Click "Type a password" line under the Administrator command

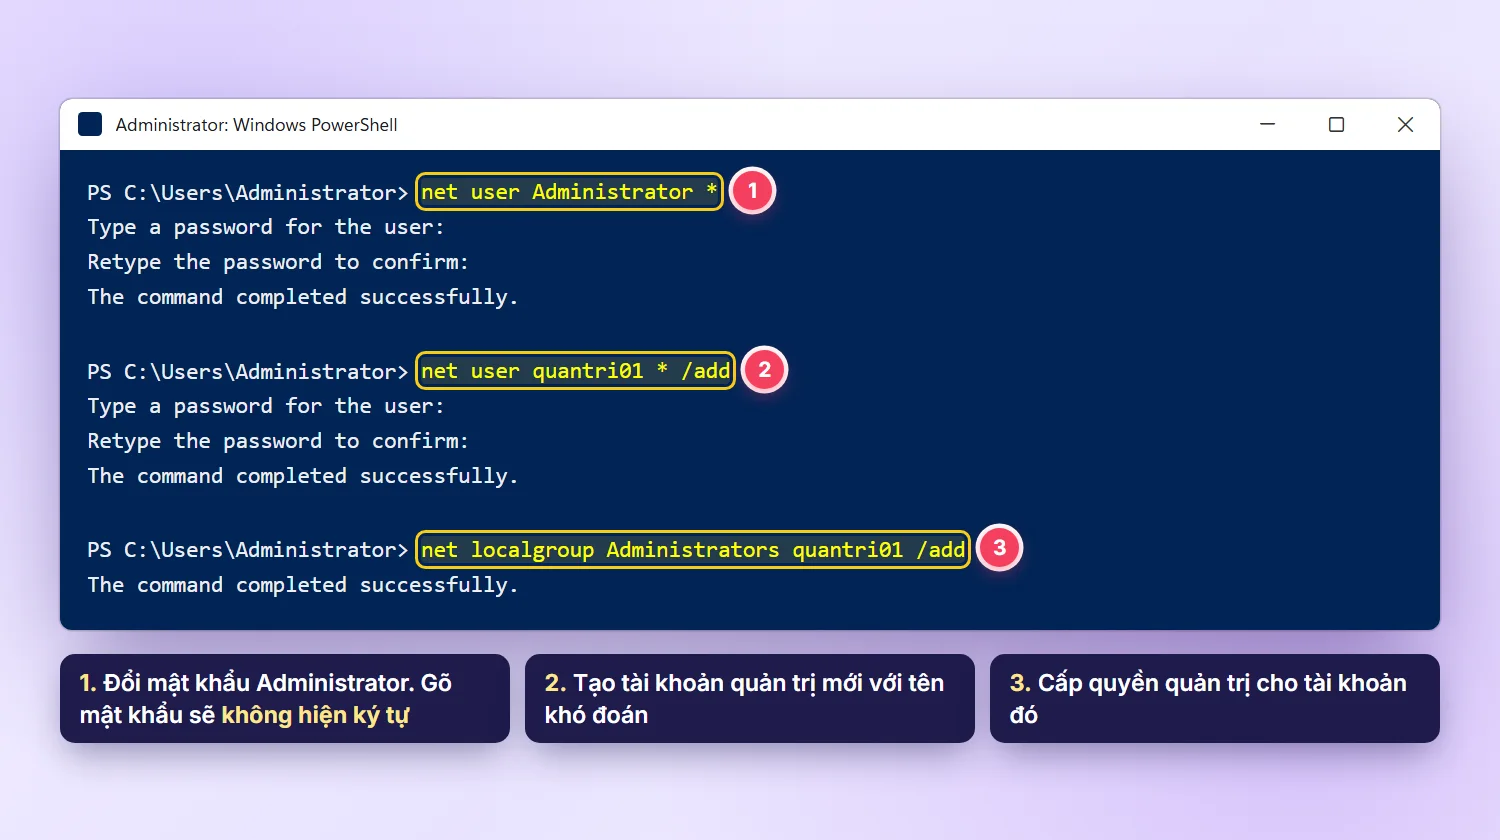[265, 227]
